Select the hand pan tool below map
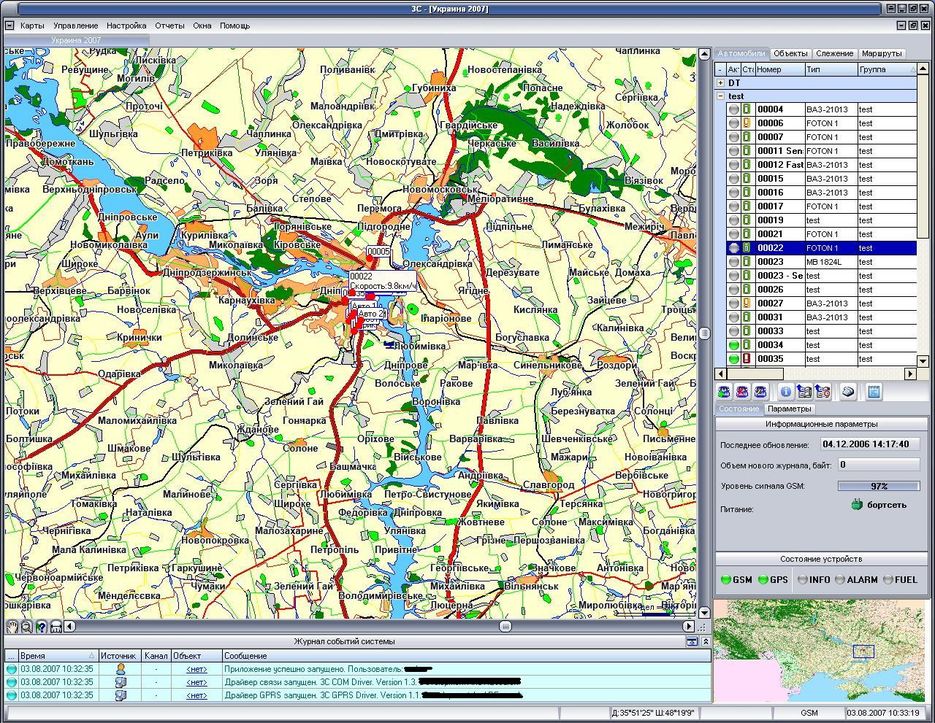Viewport: 935px width, 723px height. tap(11, 626)
